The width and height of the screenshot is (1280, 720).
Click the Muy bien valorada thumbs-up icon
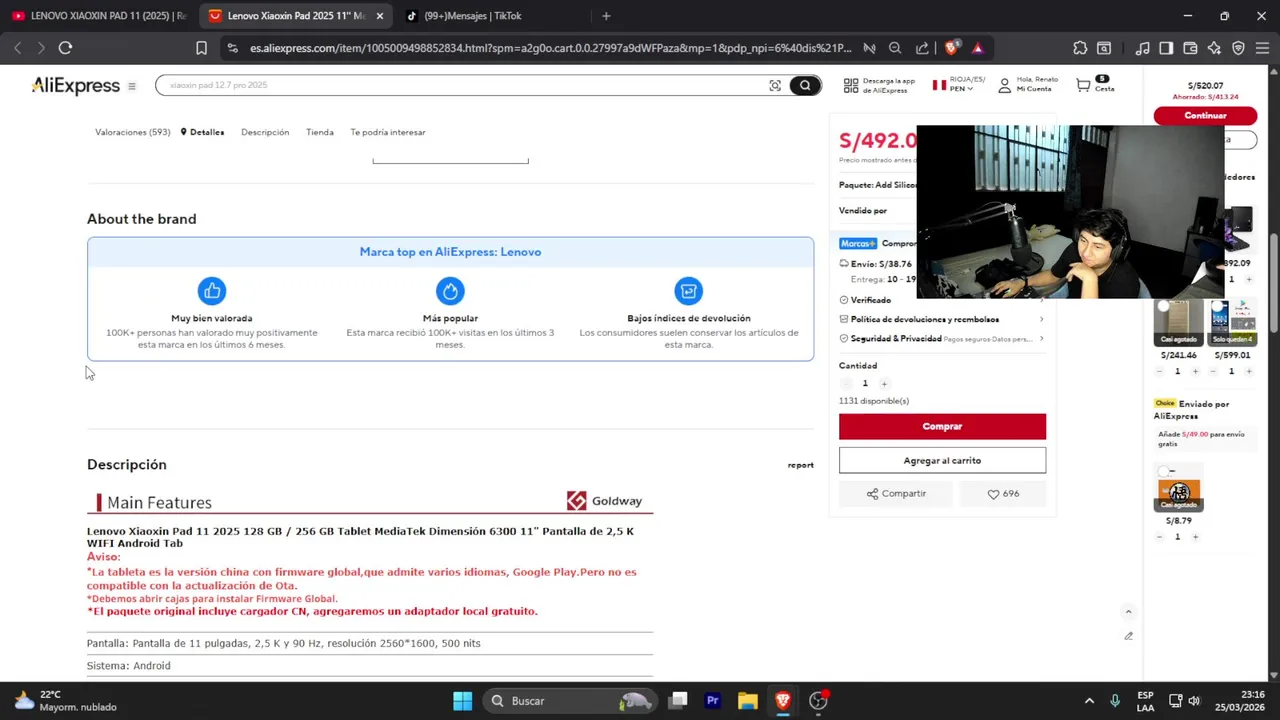pyautogui.click(x=212, y=291)
